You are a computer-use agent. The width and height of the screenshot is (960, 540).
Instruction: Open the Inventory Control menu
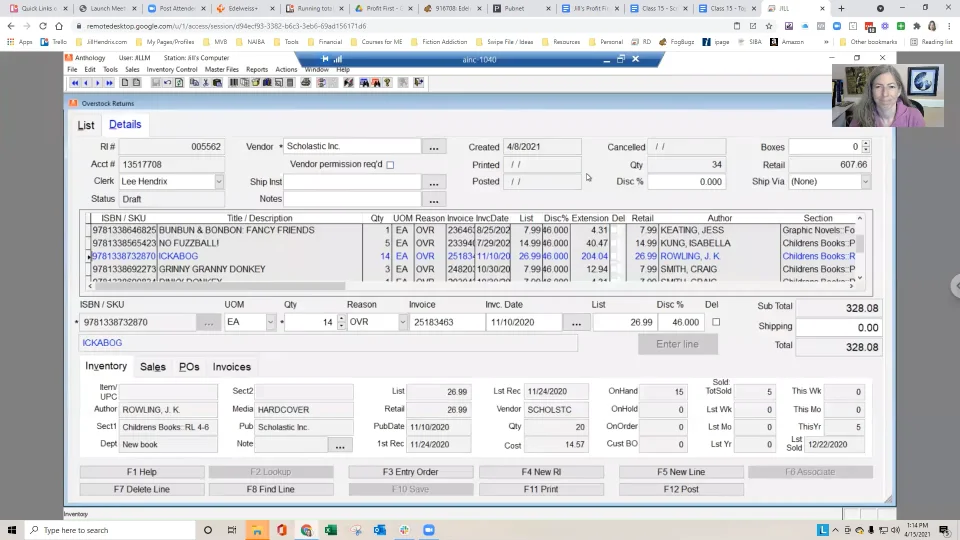tap(172, 70)
